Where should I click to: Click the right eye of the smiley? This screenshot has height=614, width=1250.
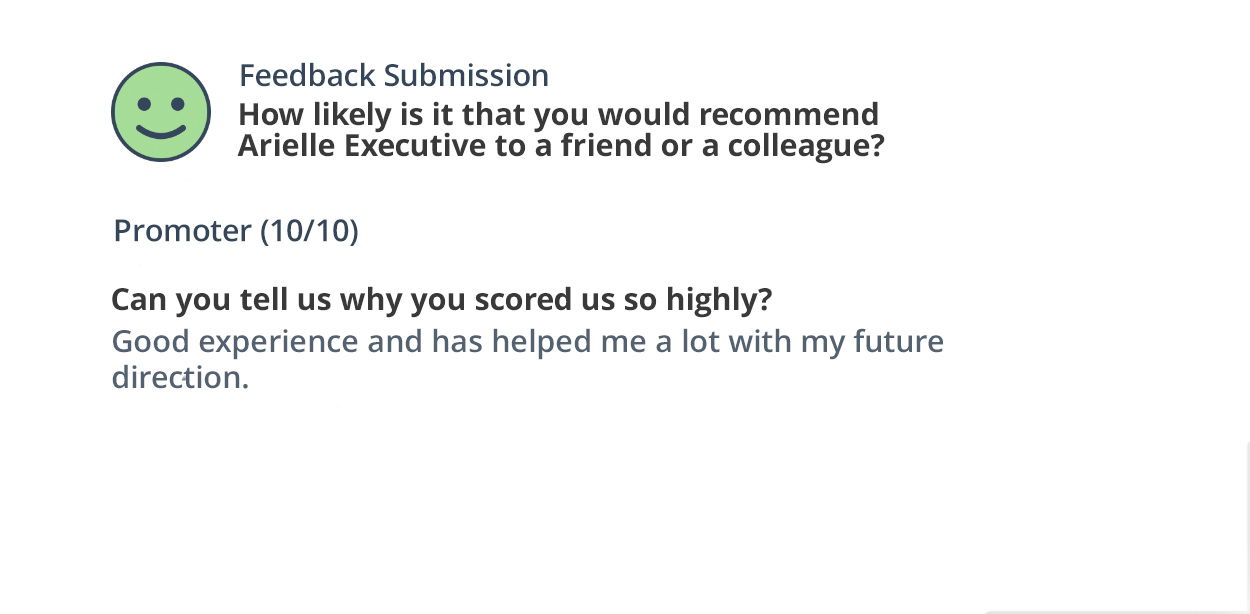[178, 103]
